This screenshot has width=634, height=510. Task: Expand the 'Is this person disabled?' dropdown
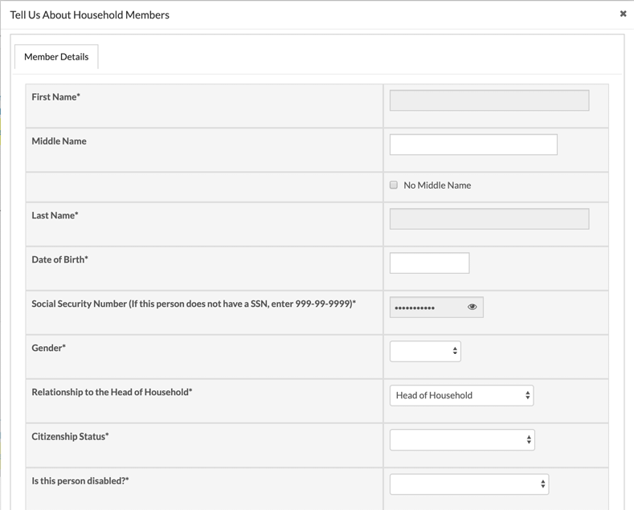click(x=468, y=484)
